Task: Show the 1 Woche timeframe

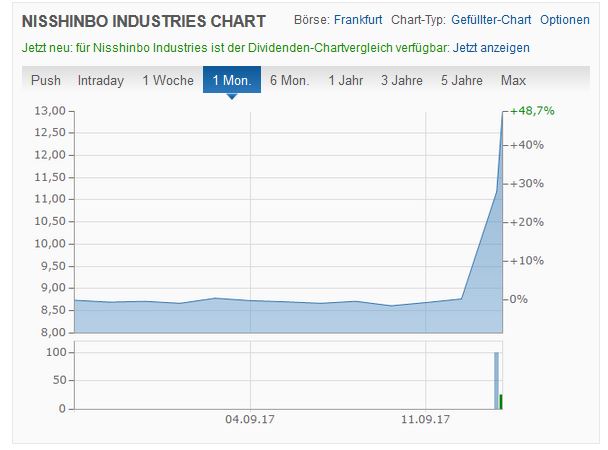Action: 168,80
